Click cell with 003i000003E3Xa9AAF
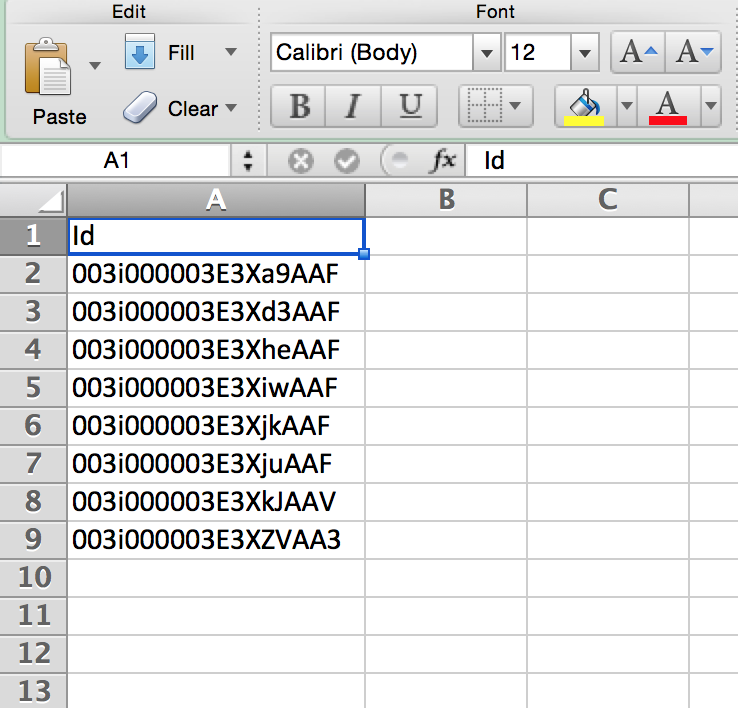This screenshot has height=708, width=738. [216, 274]
